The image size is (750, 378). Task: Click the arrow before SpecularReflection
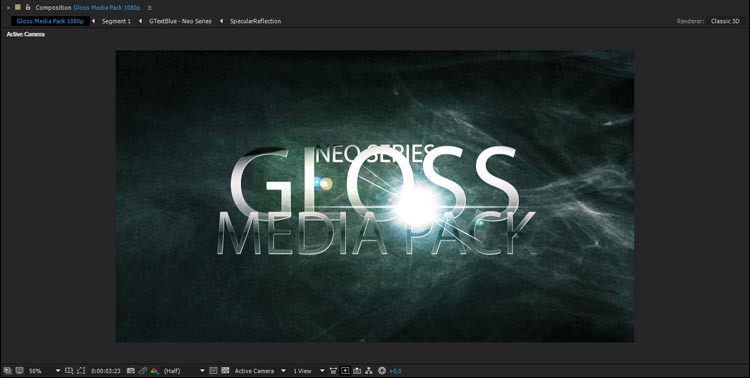click(x=221, y=21)
